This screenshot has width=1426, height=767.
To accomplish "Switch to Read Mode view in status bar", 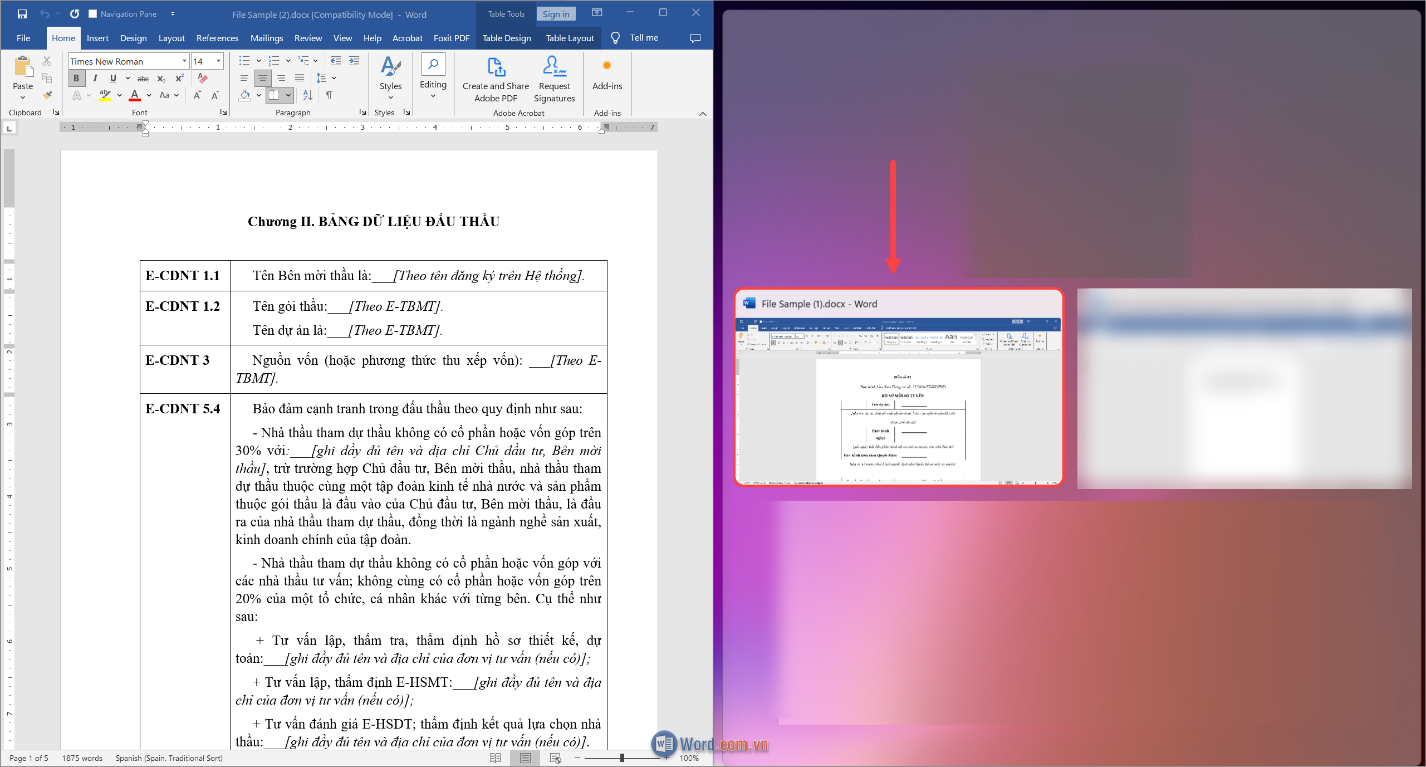I will (x=495, y=758).
